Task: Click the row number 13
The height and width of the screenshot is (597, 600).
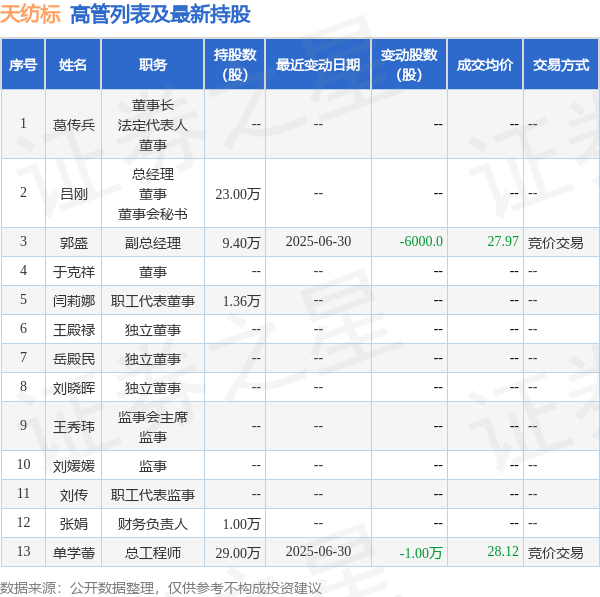Action: 23,551
